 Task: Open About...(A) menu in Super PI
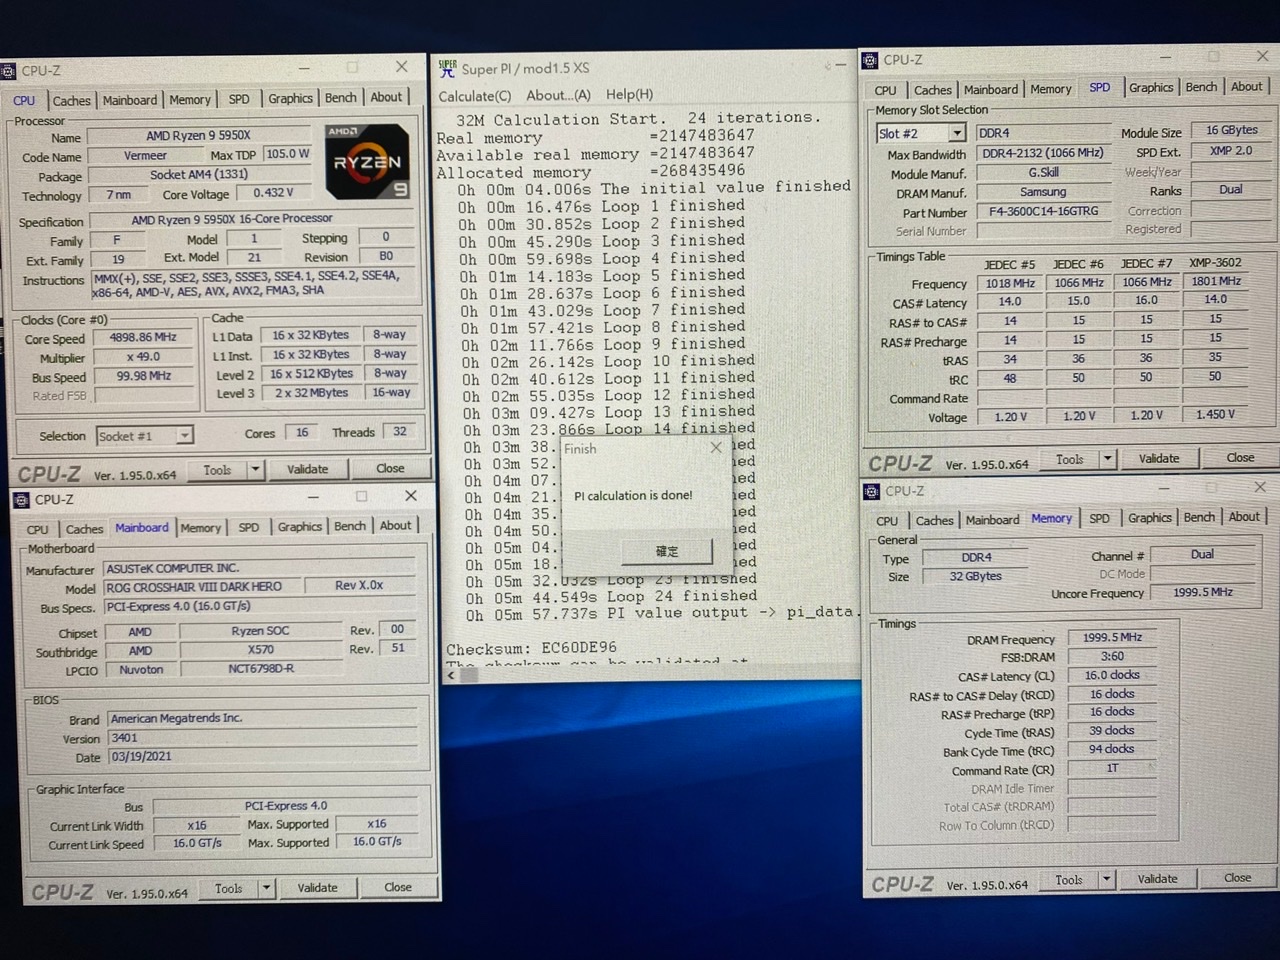pos(558,95)
